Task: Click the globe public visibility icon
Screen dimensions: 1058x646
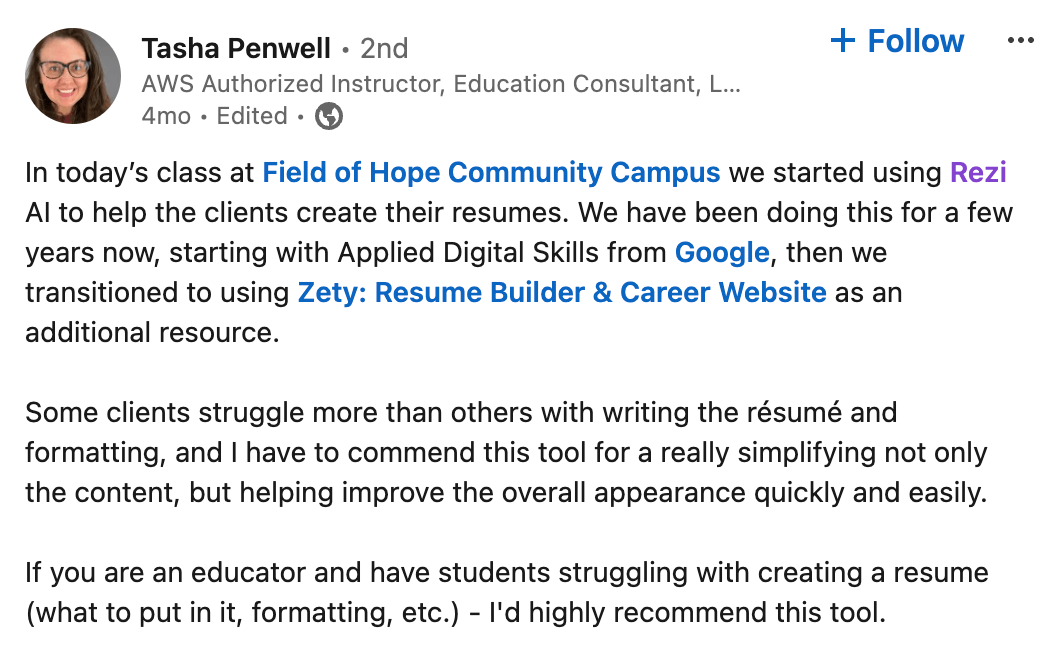Action: [x=329, y=116]
